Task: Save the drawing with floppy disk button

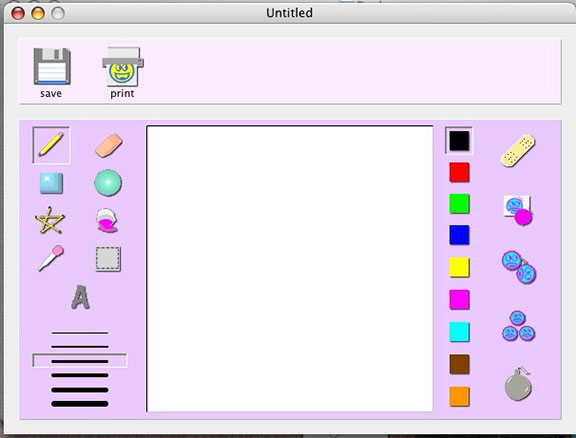Action: [x=52, y=73]
